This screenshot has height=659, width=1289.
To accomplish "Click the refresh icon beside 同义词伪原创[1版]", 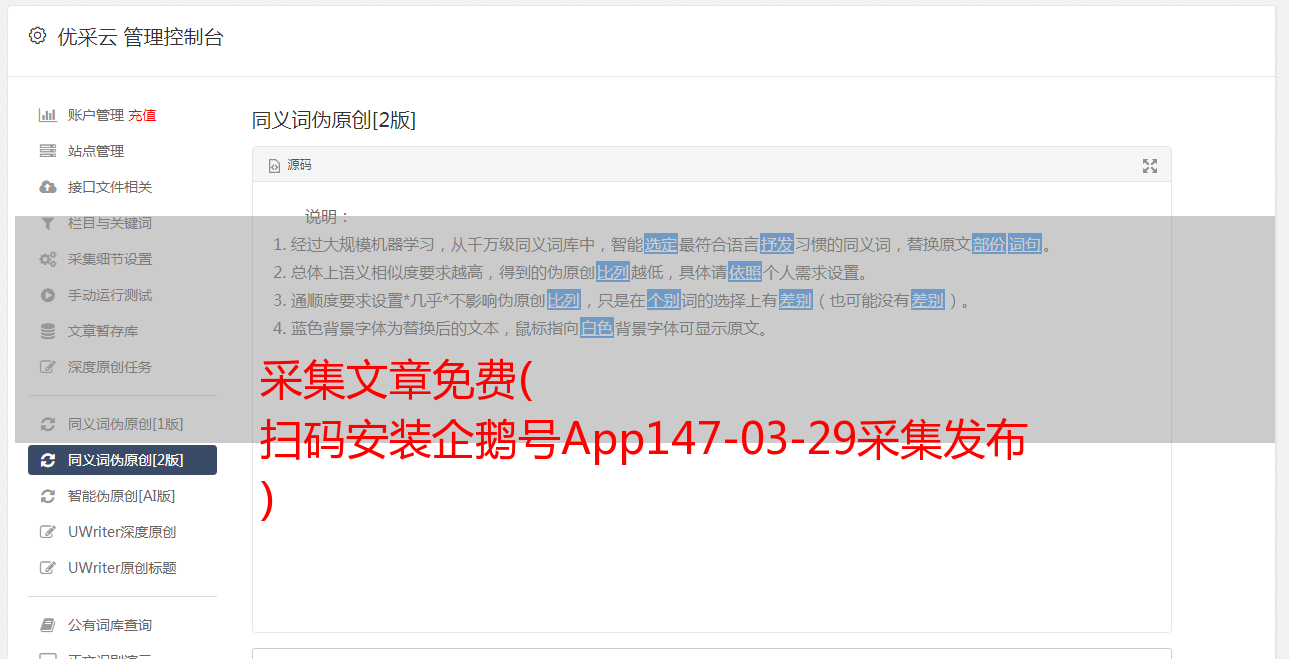I will pyautogui.click(x=47, y=424).
